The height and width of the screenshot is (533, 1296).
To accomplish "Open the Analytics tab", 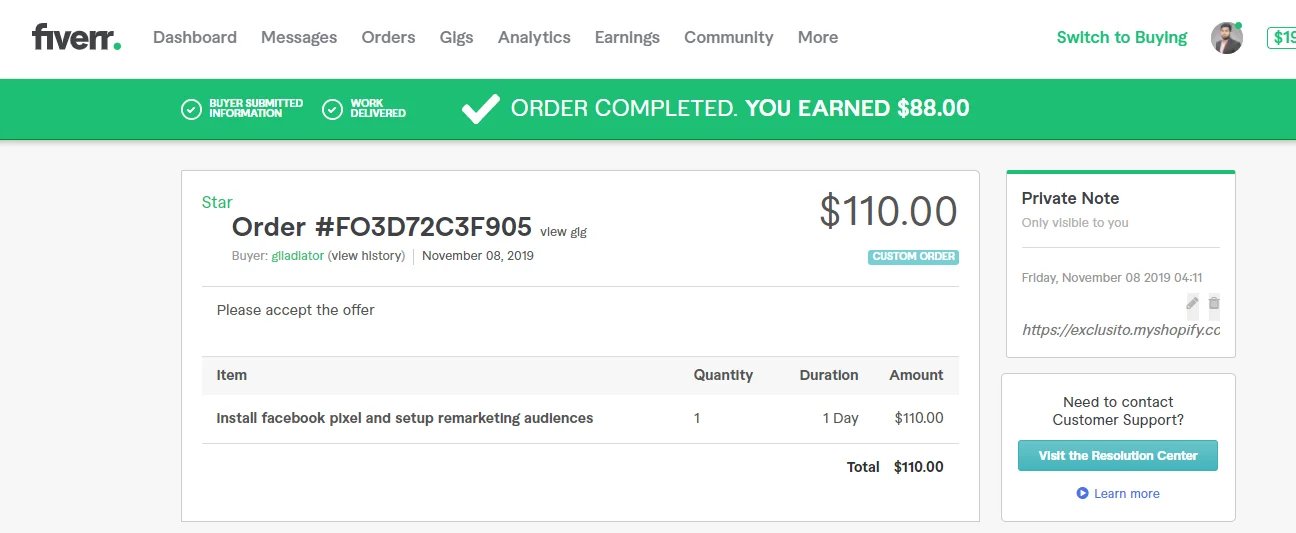I will [x=534, y=38].
